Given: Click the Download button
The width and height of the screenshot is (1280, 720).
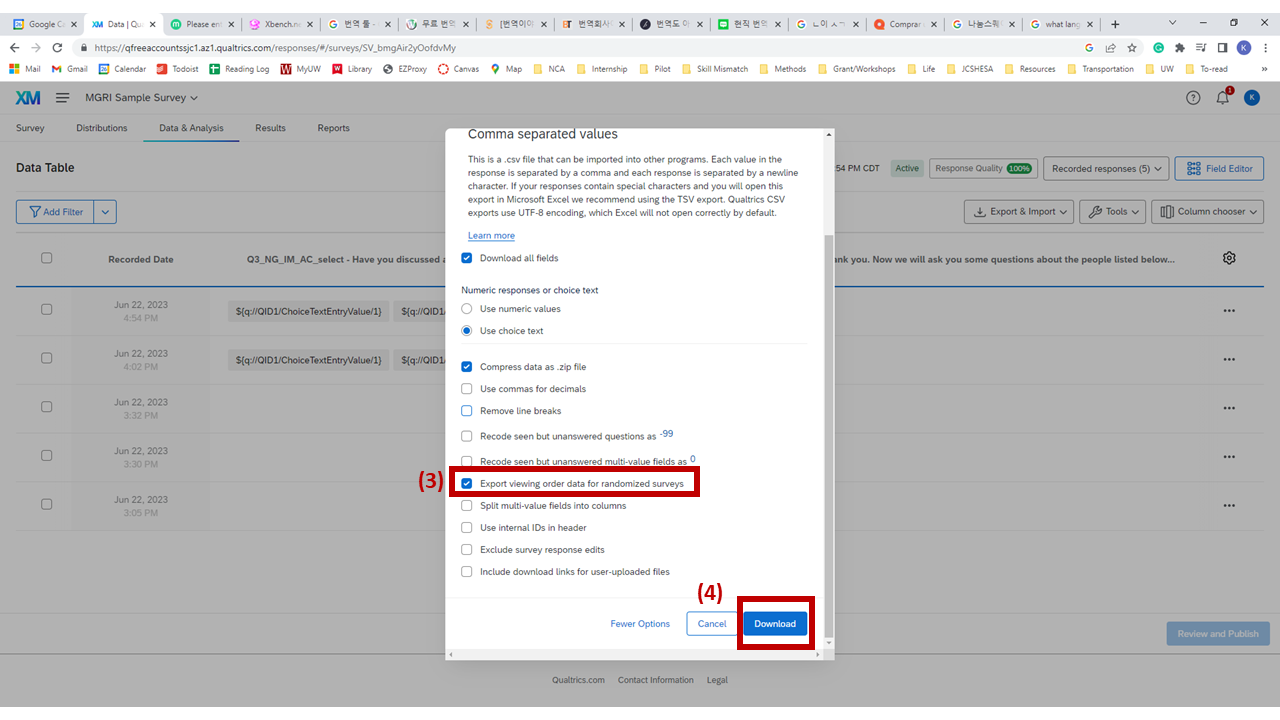Looking at the screenshot, I should [775, 623].
